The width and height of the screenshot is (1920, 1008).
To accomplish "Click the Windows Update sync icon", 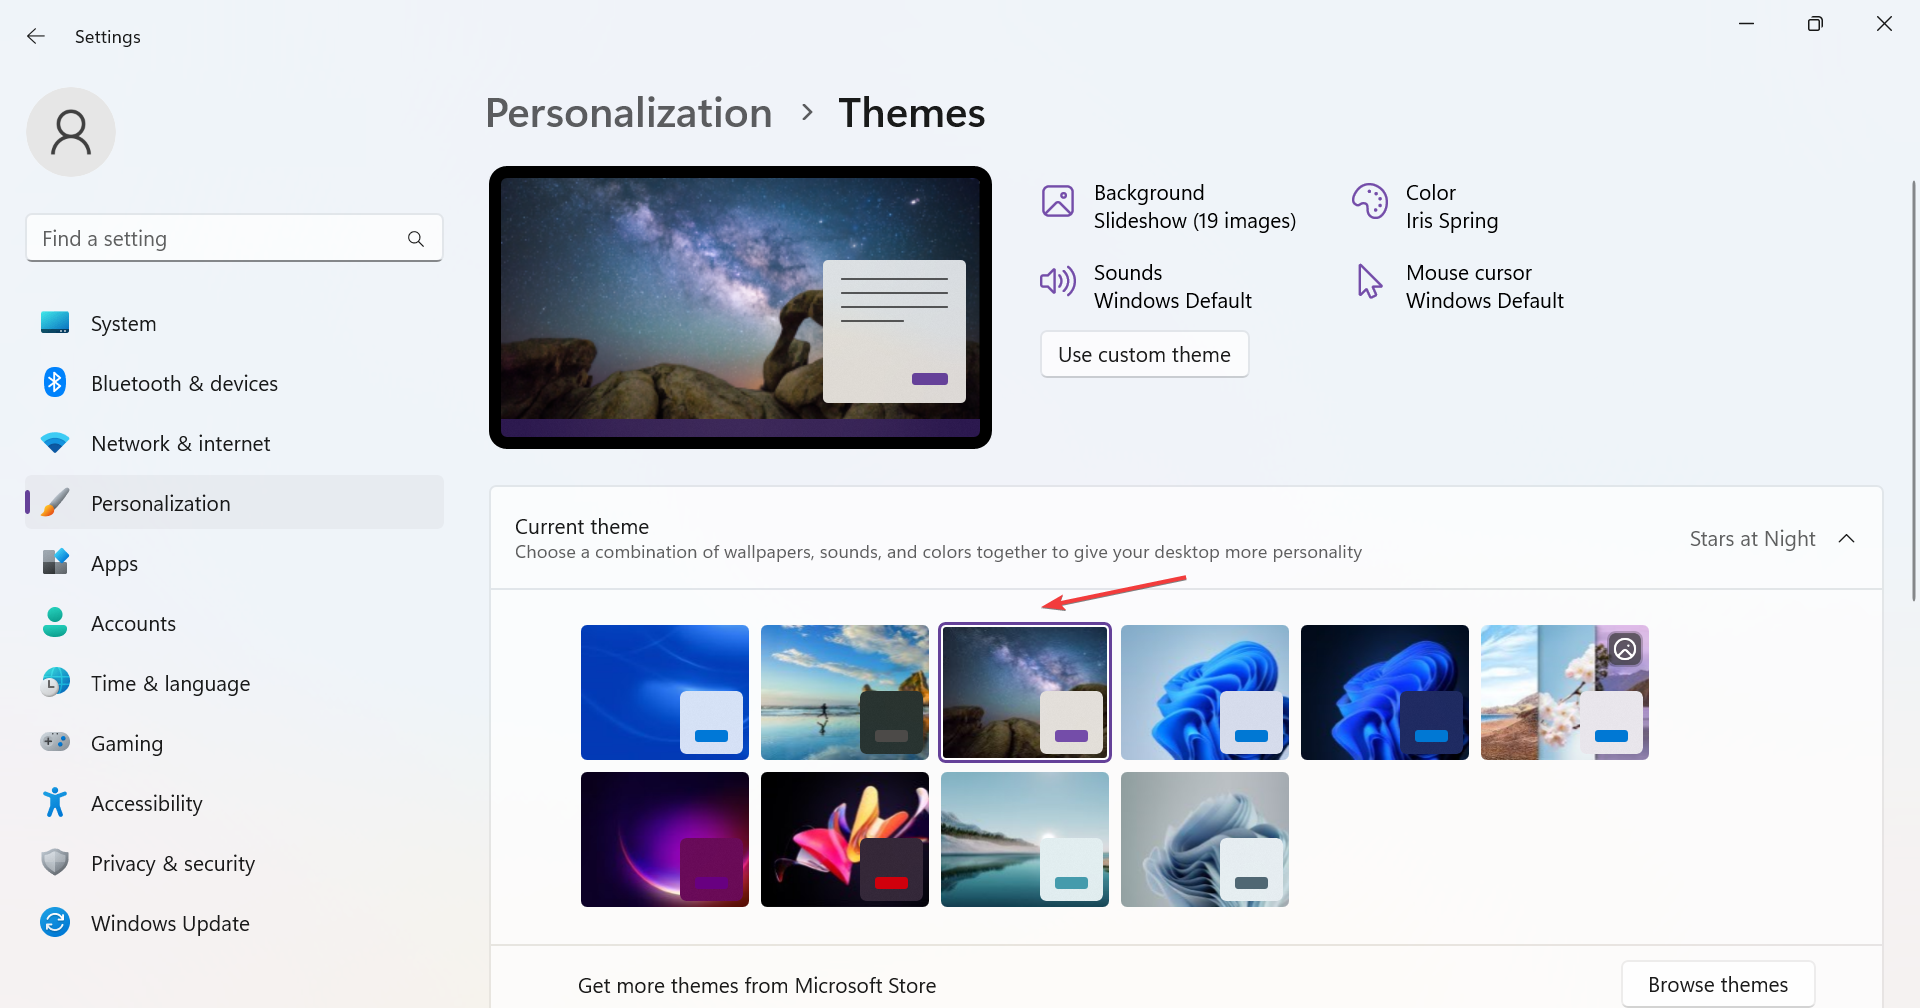I will tap(55, 922).
